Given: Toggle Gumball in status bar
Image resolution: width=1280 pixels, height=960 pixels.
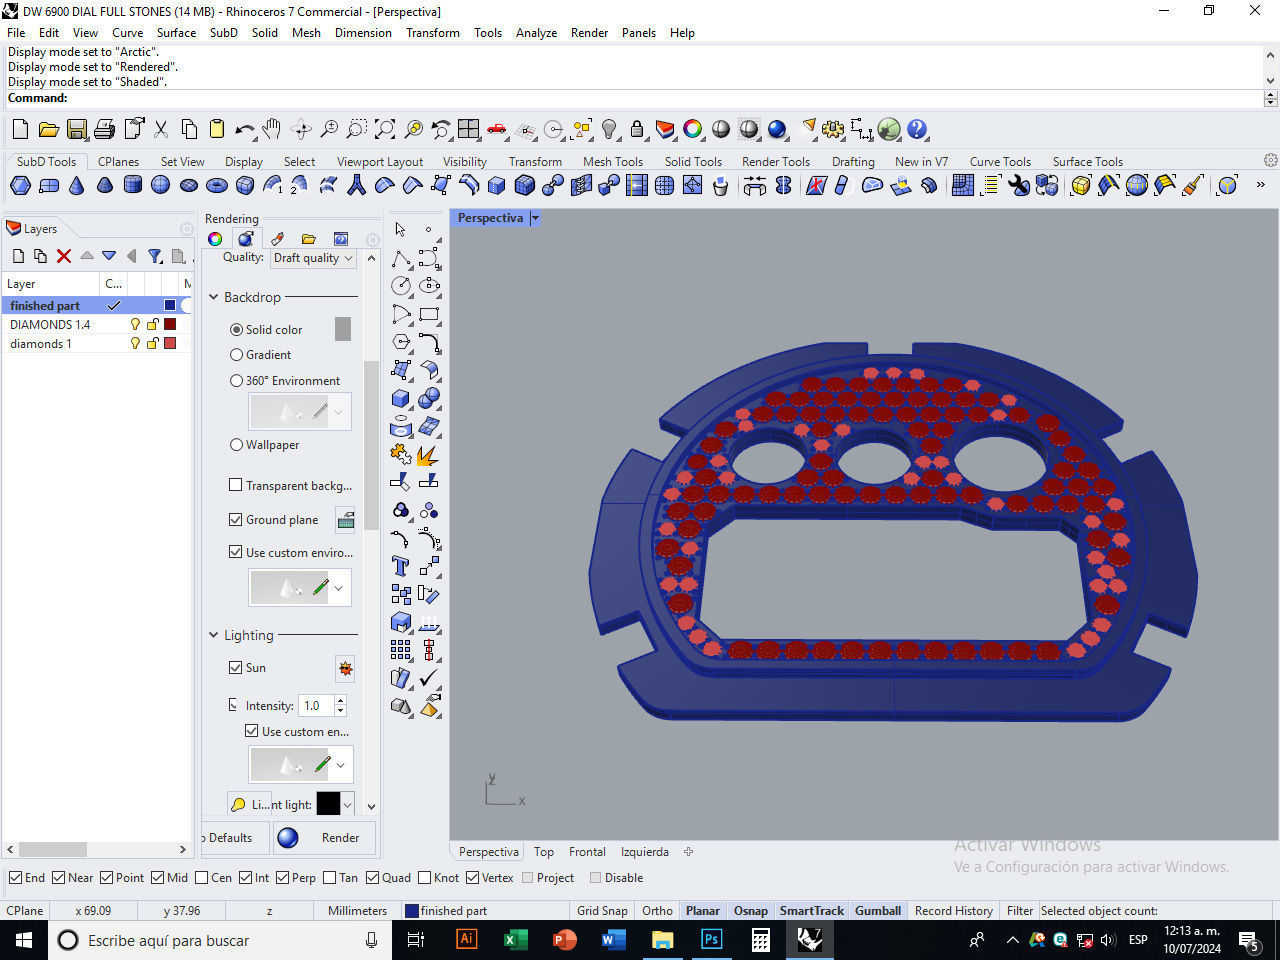Looking at the screenshot, I should coord(878,911).
